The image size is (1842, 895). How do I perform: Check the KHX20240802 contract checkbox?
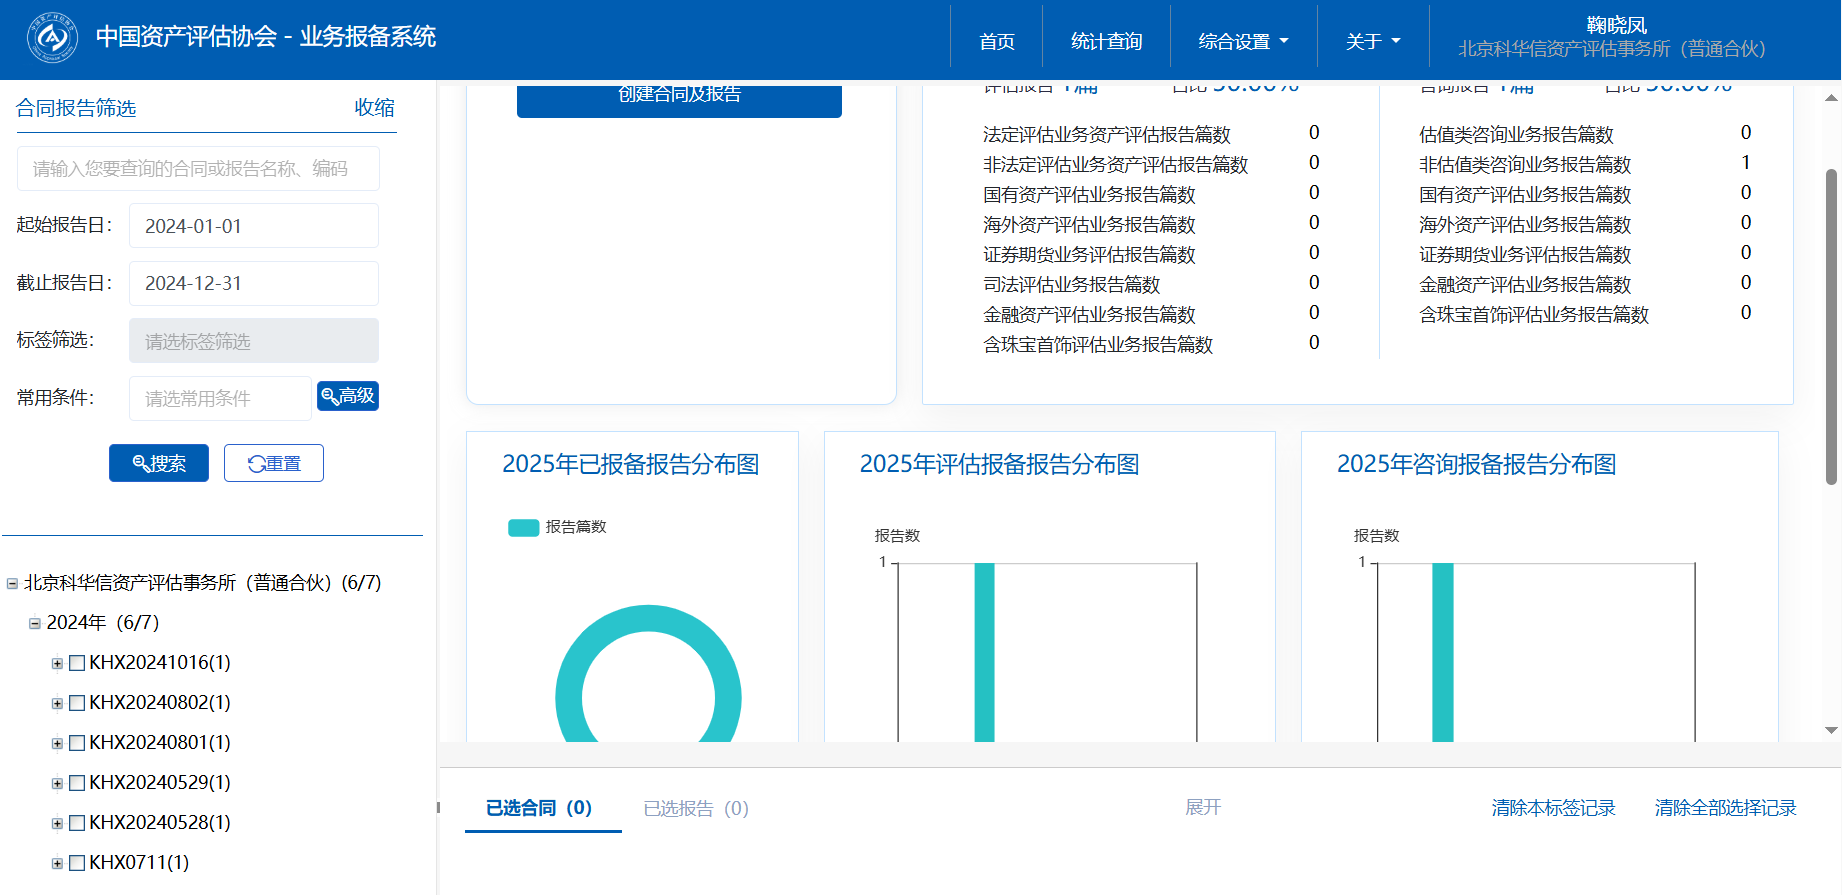(x=77, y=703)
